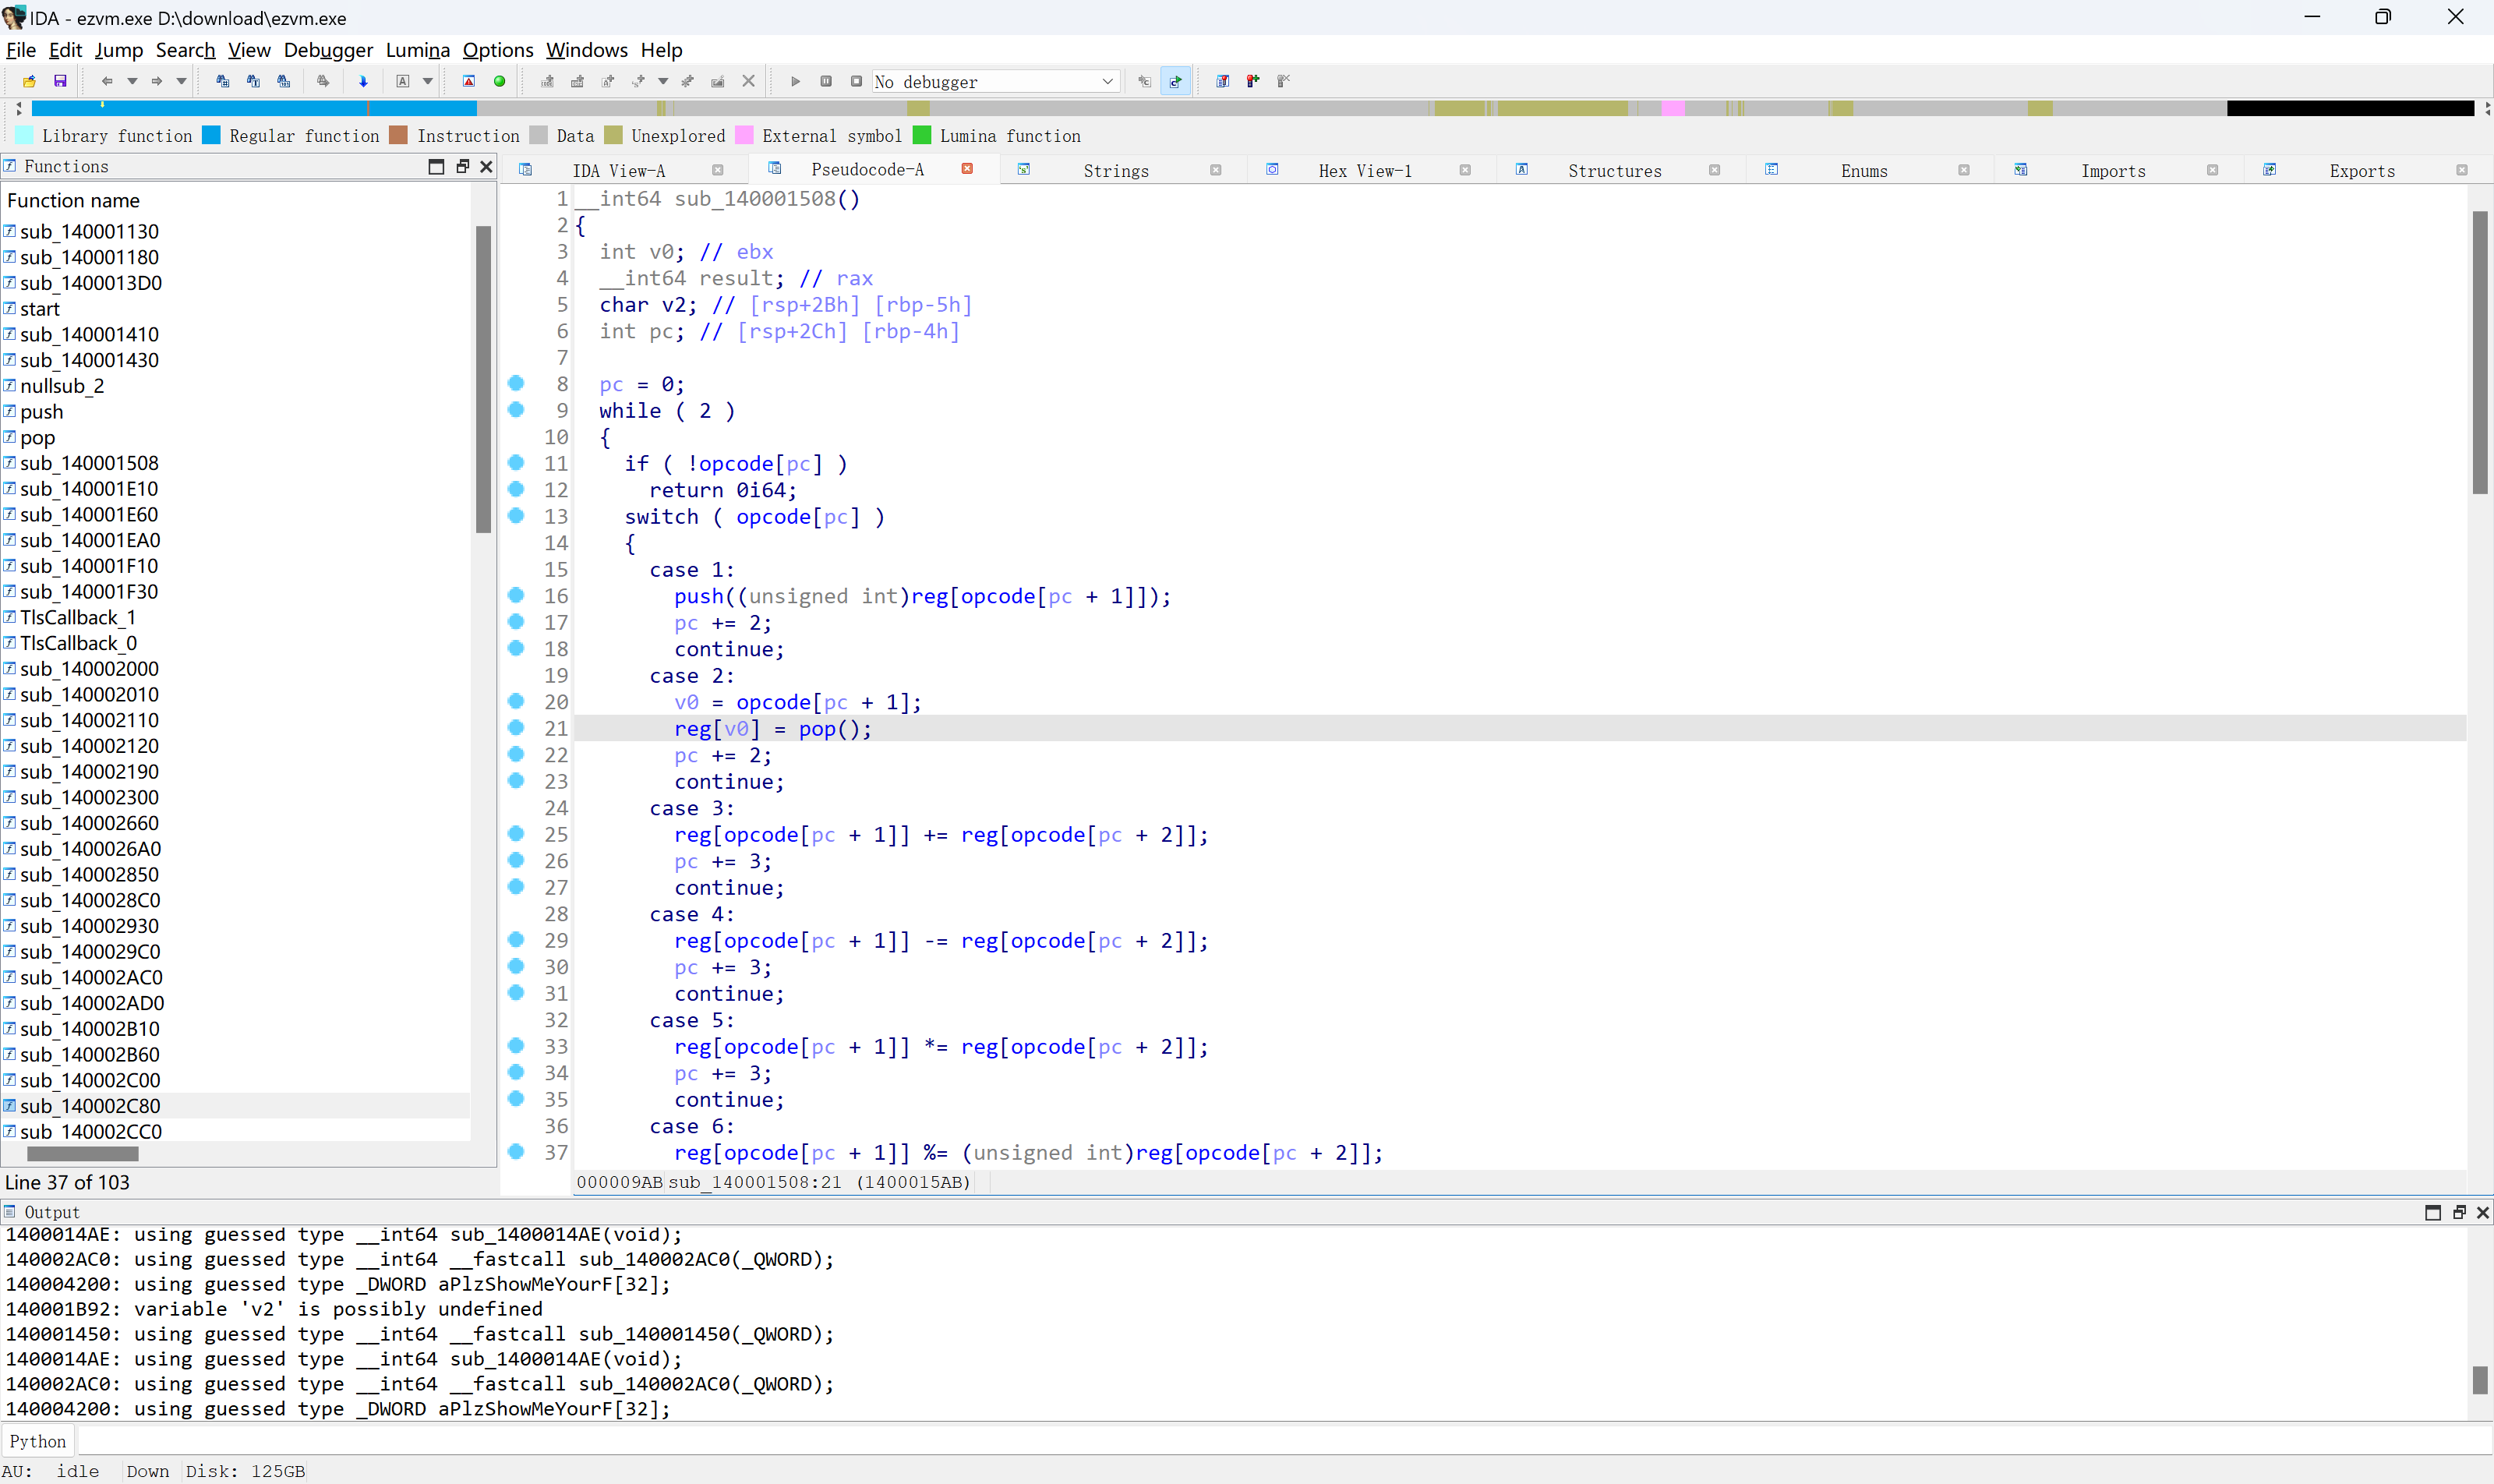This screenshot has height=1484, width=2494.
Task: Toggle breakpoint dot on line 21
Action: 516,727
